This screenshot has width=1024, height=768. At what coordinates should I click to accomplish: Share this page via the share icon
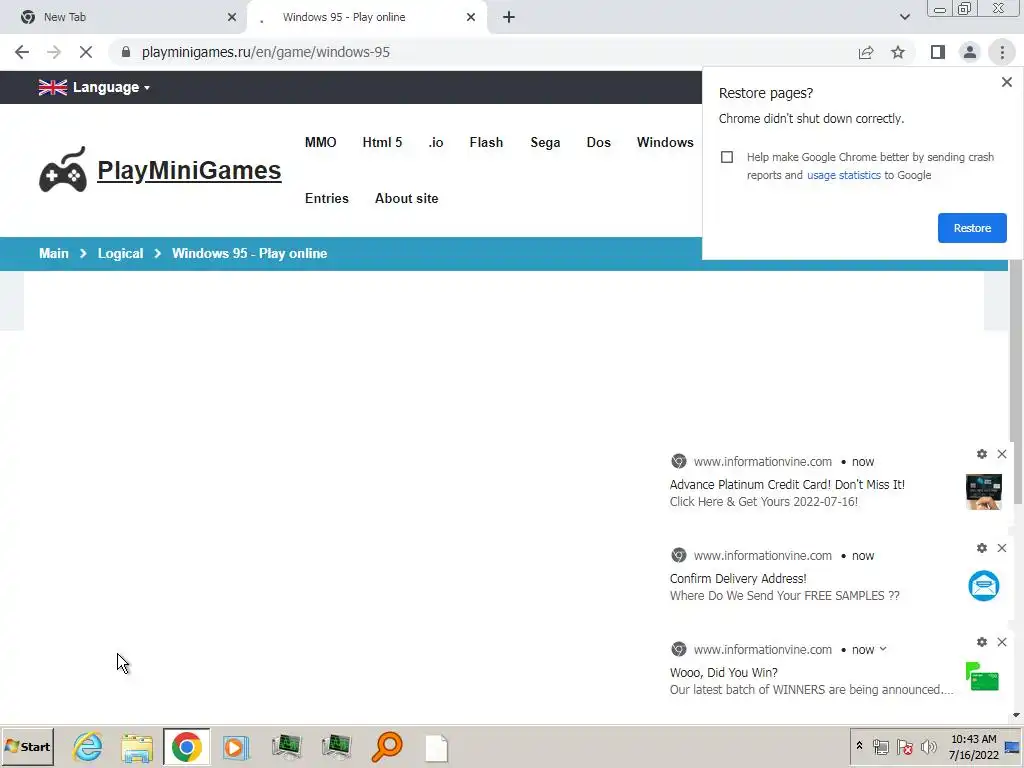866,52
